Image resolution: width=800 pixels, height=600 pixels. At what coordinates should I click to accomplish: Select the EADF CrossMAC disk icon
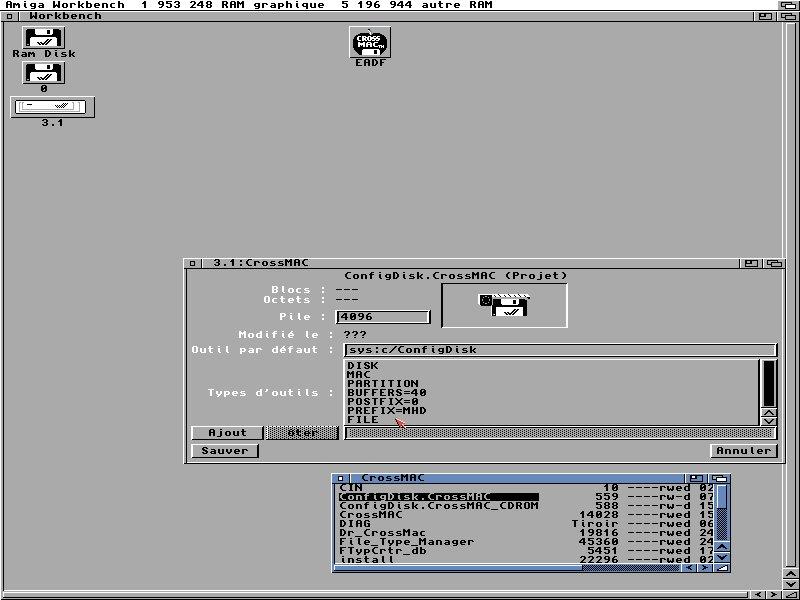370,42
